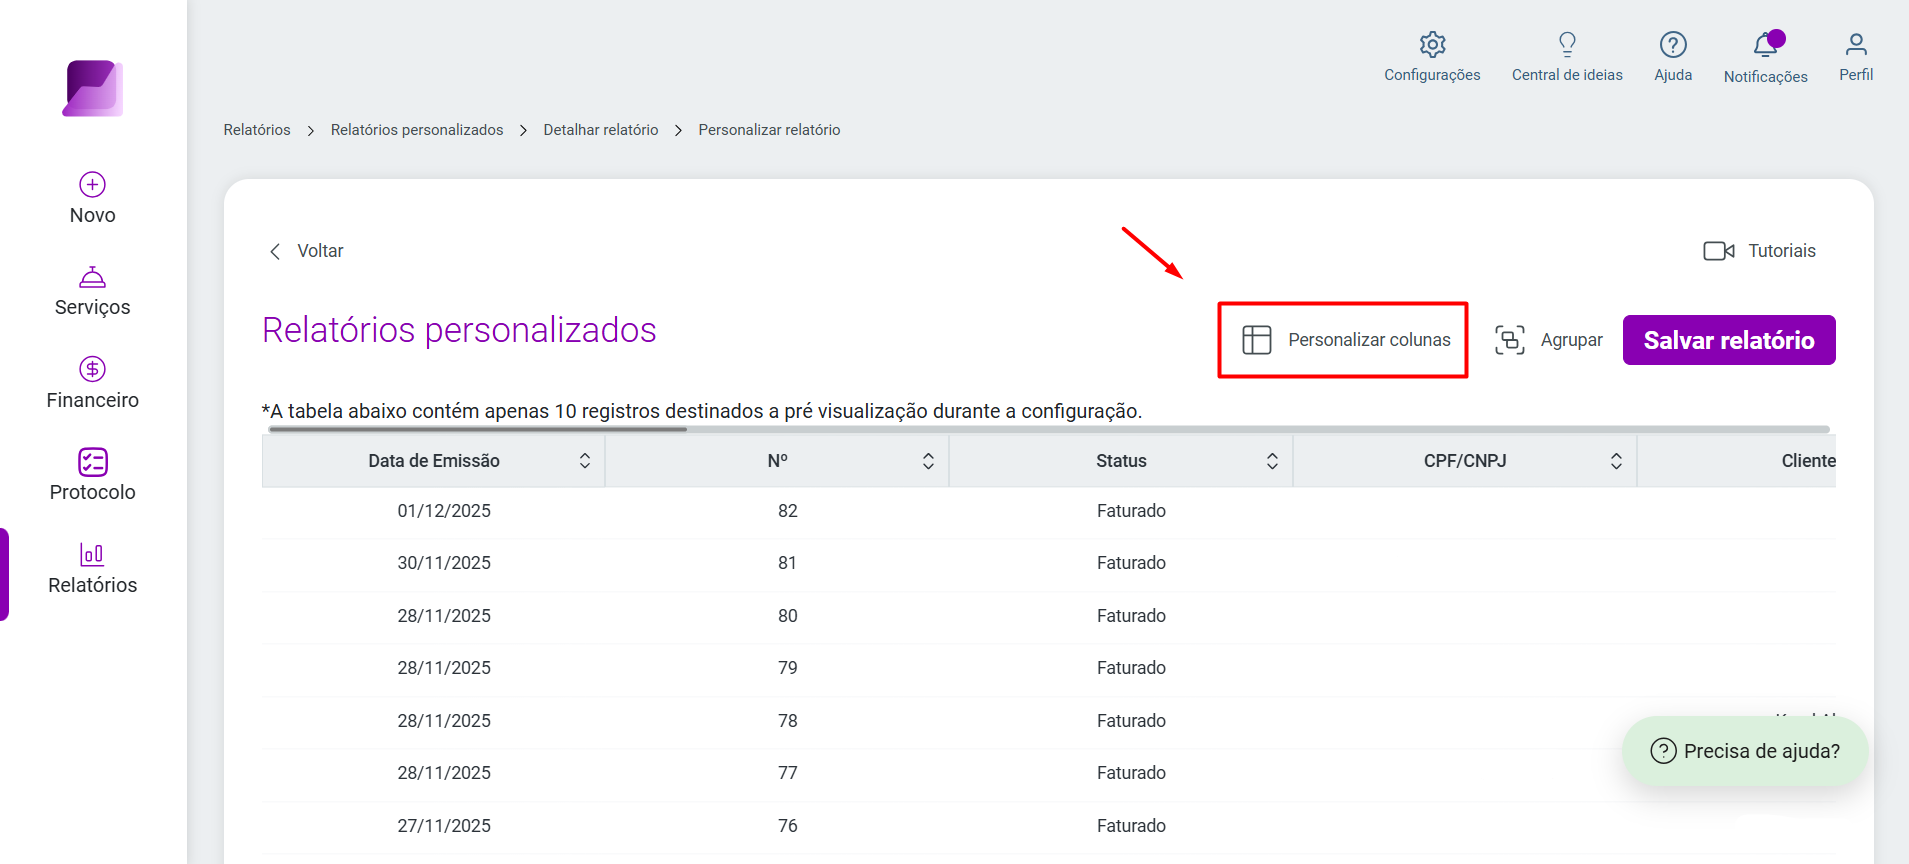Click Faturado status in row 79
Screen dimensions: 1909x864
pos(1131,668)
